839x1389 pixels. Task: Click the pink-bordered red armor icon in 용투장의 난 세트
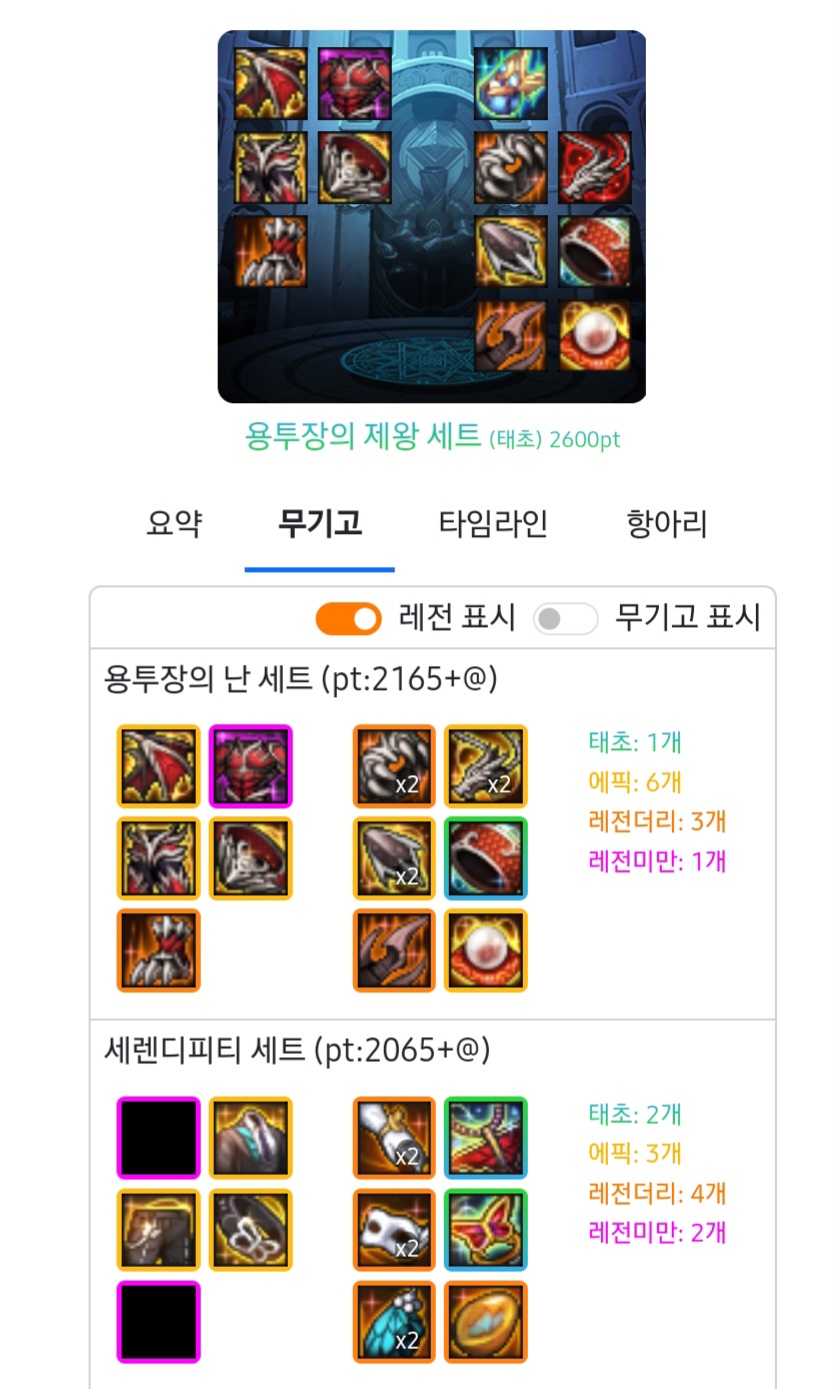tap(250, 766)
